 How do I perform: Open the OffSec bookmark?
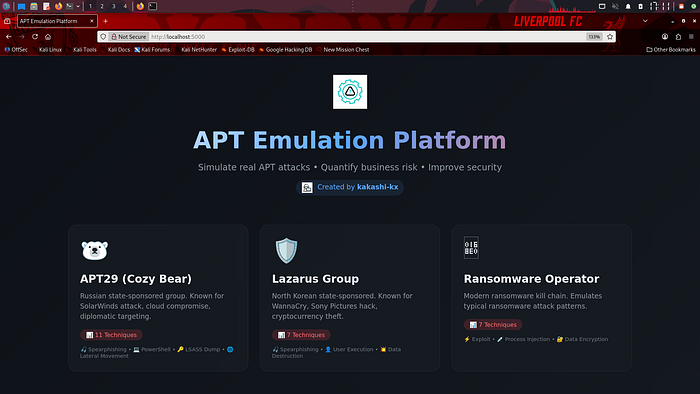point(16,50)
